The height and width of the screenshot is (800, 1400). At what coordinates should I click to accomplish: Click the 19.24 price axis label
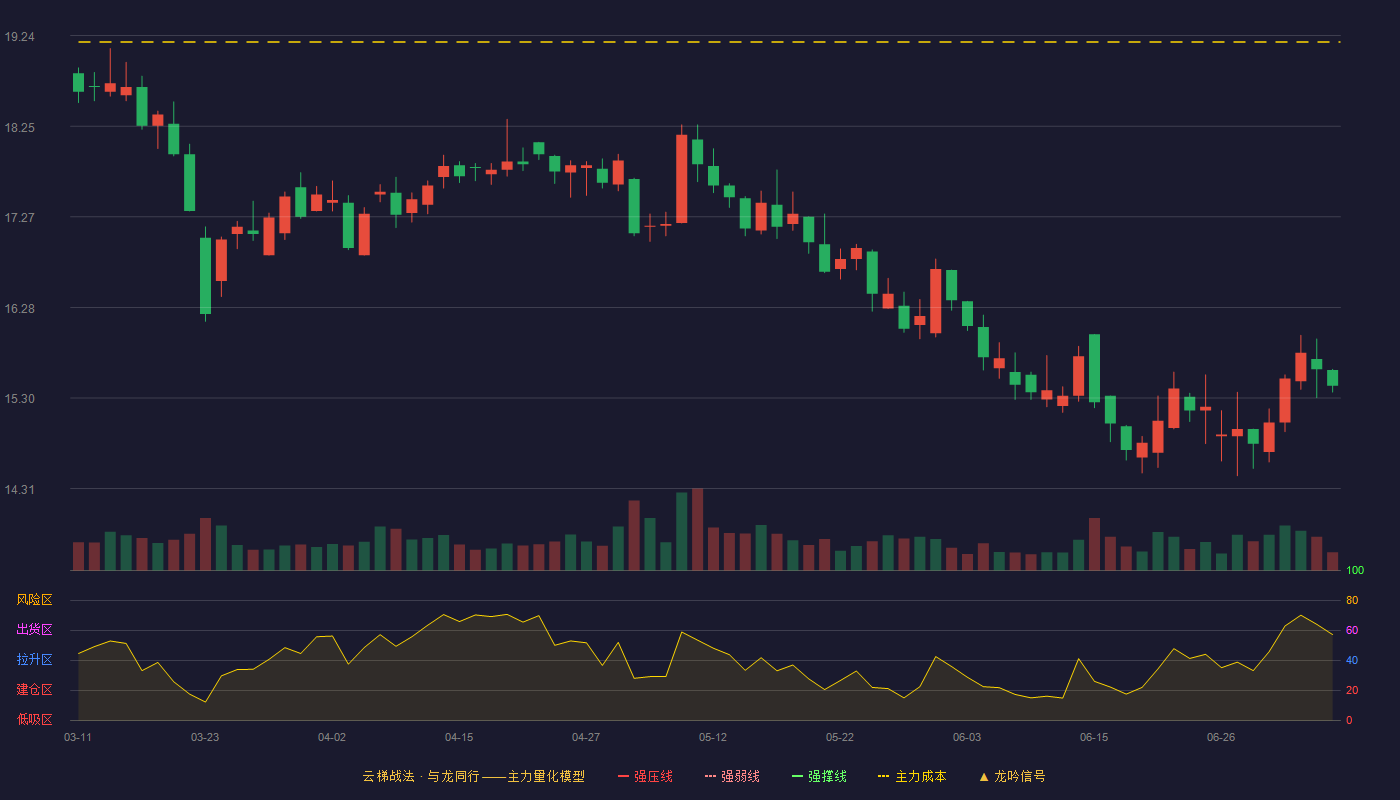pos(19,37)
